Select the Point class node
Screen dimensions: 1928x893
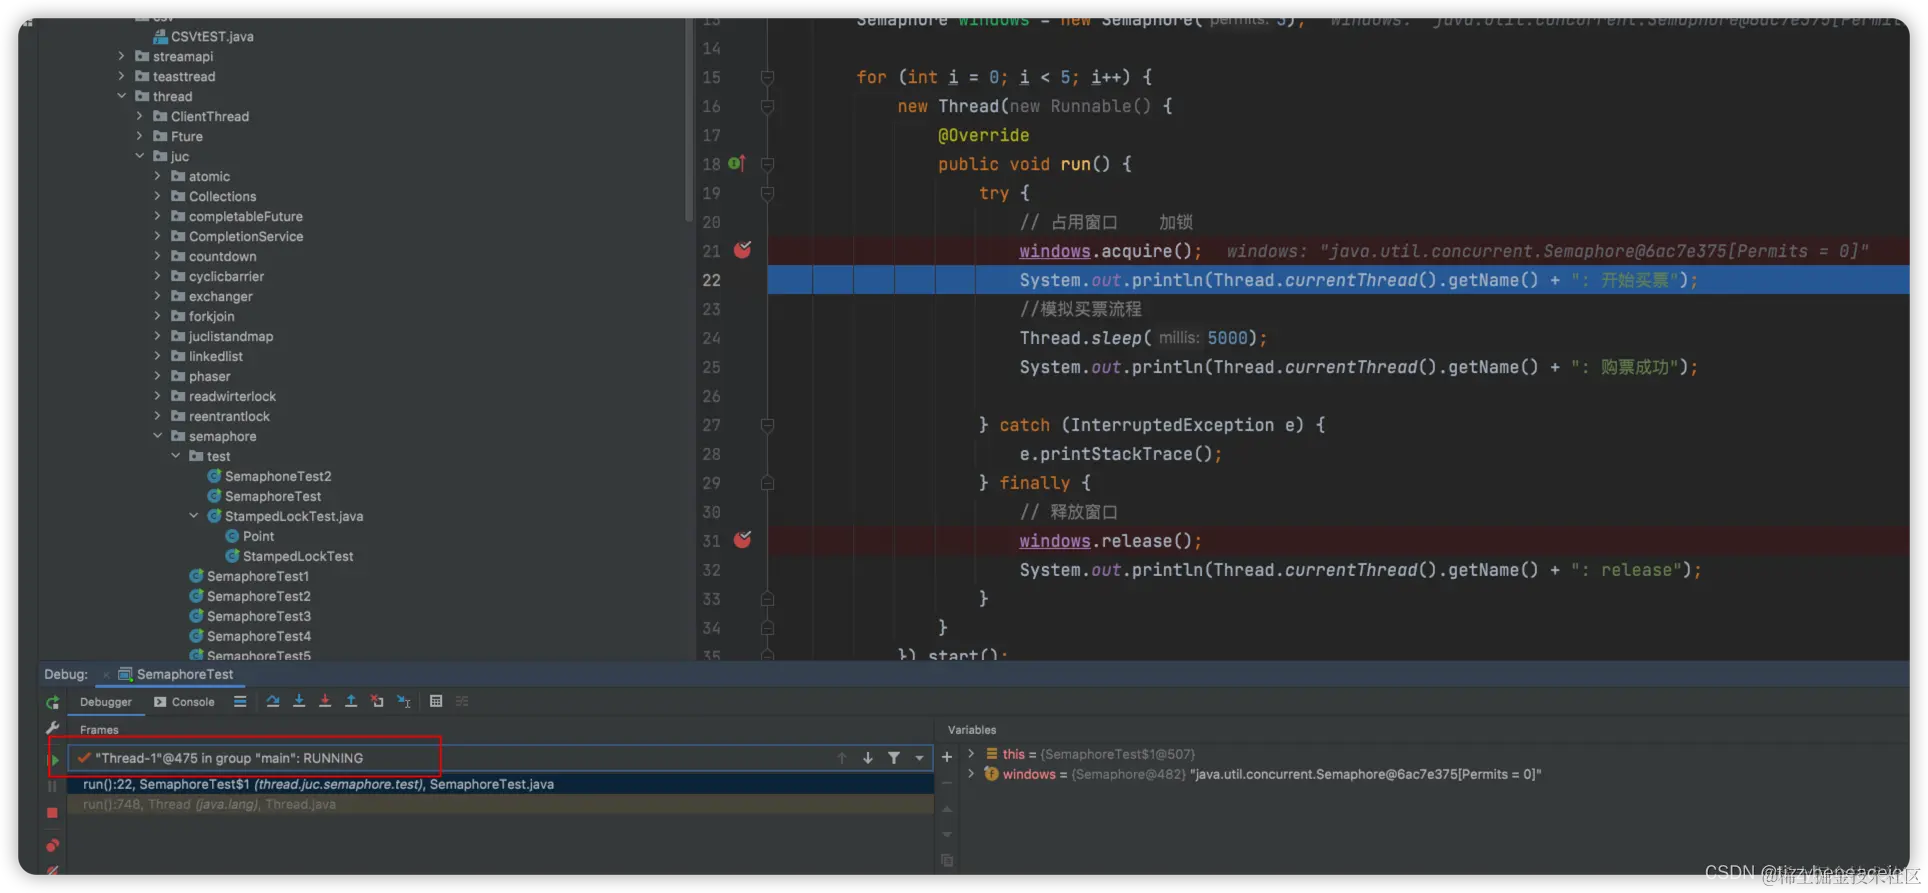point(250,537)
